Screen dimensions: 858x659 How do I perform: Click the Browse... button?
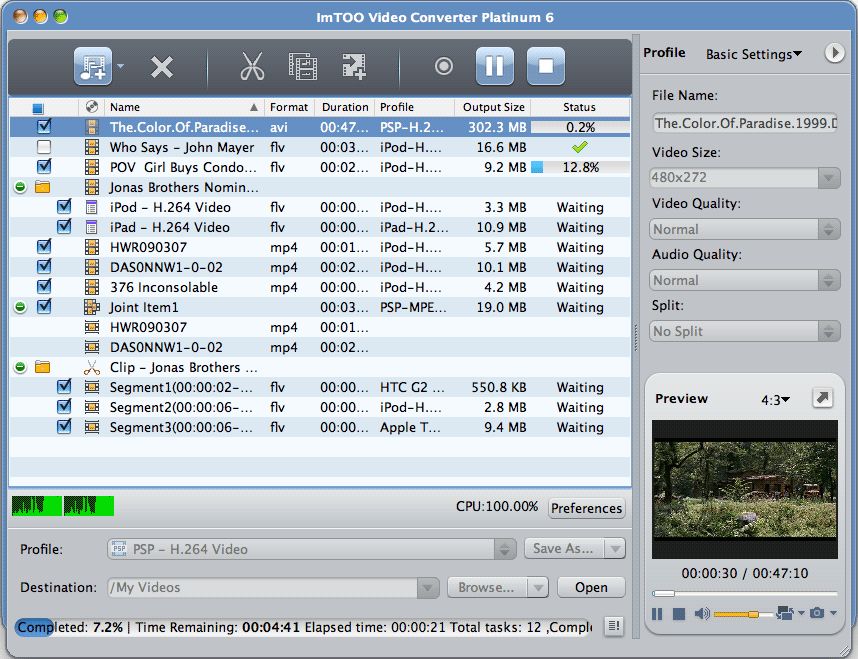(x=487, y=587)
